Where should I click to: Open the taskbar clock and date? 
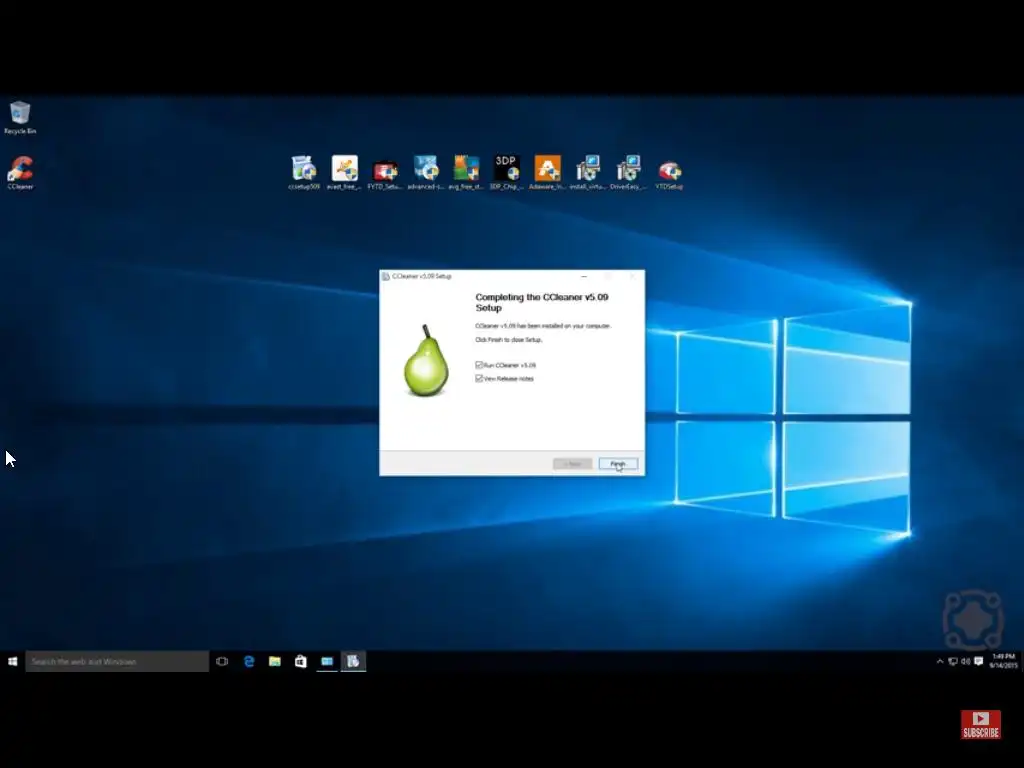(x=1004, y=661)
